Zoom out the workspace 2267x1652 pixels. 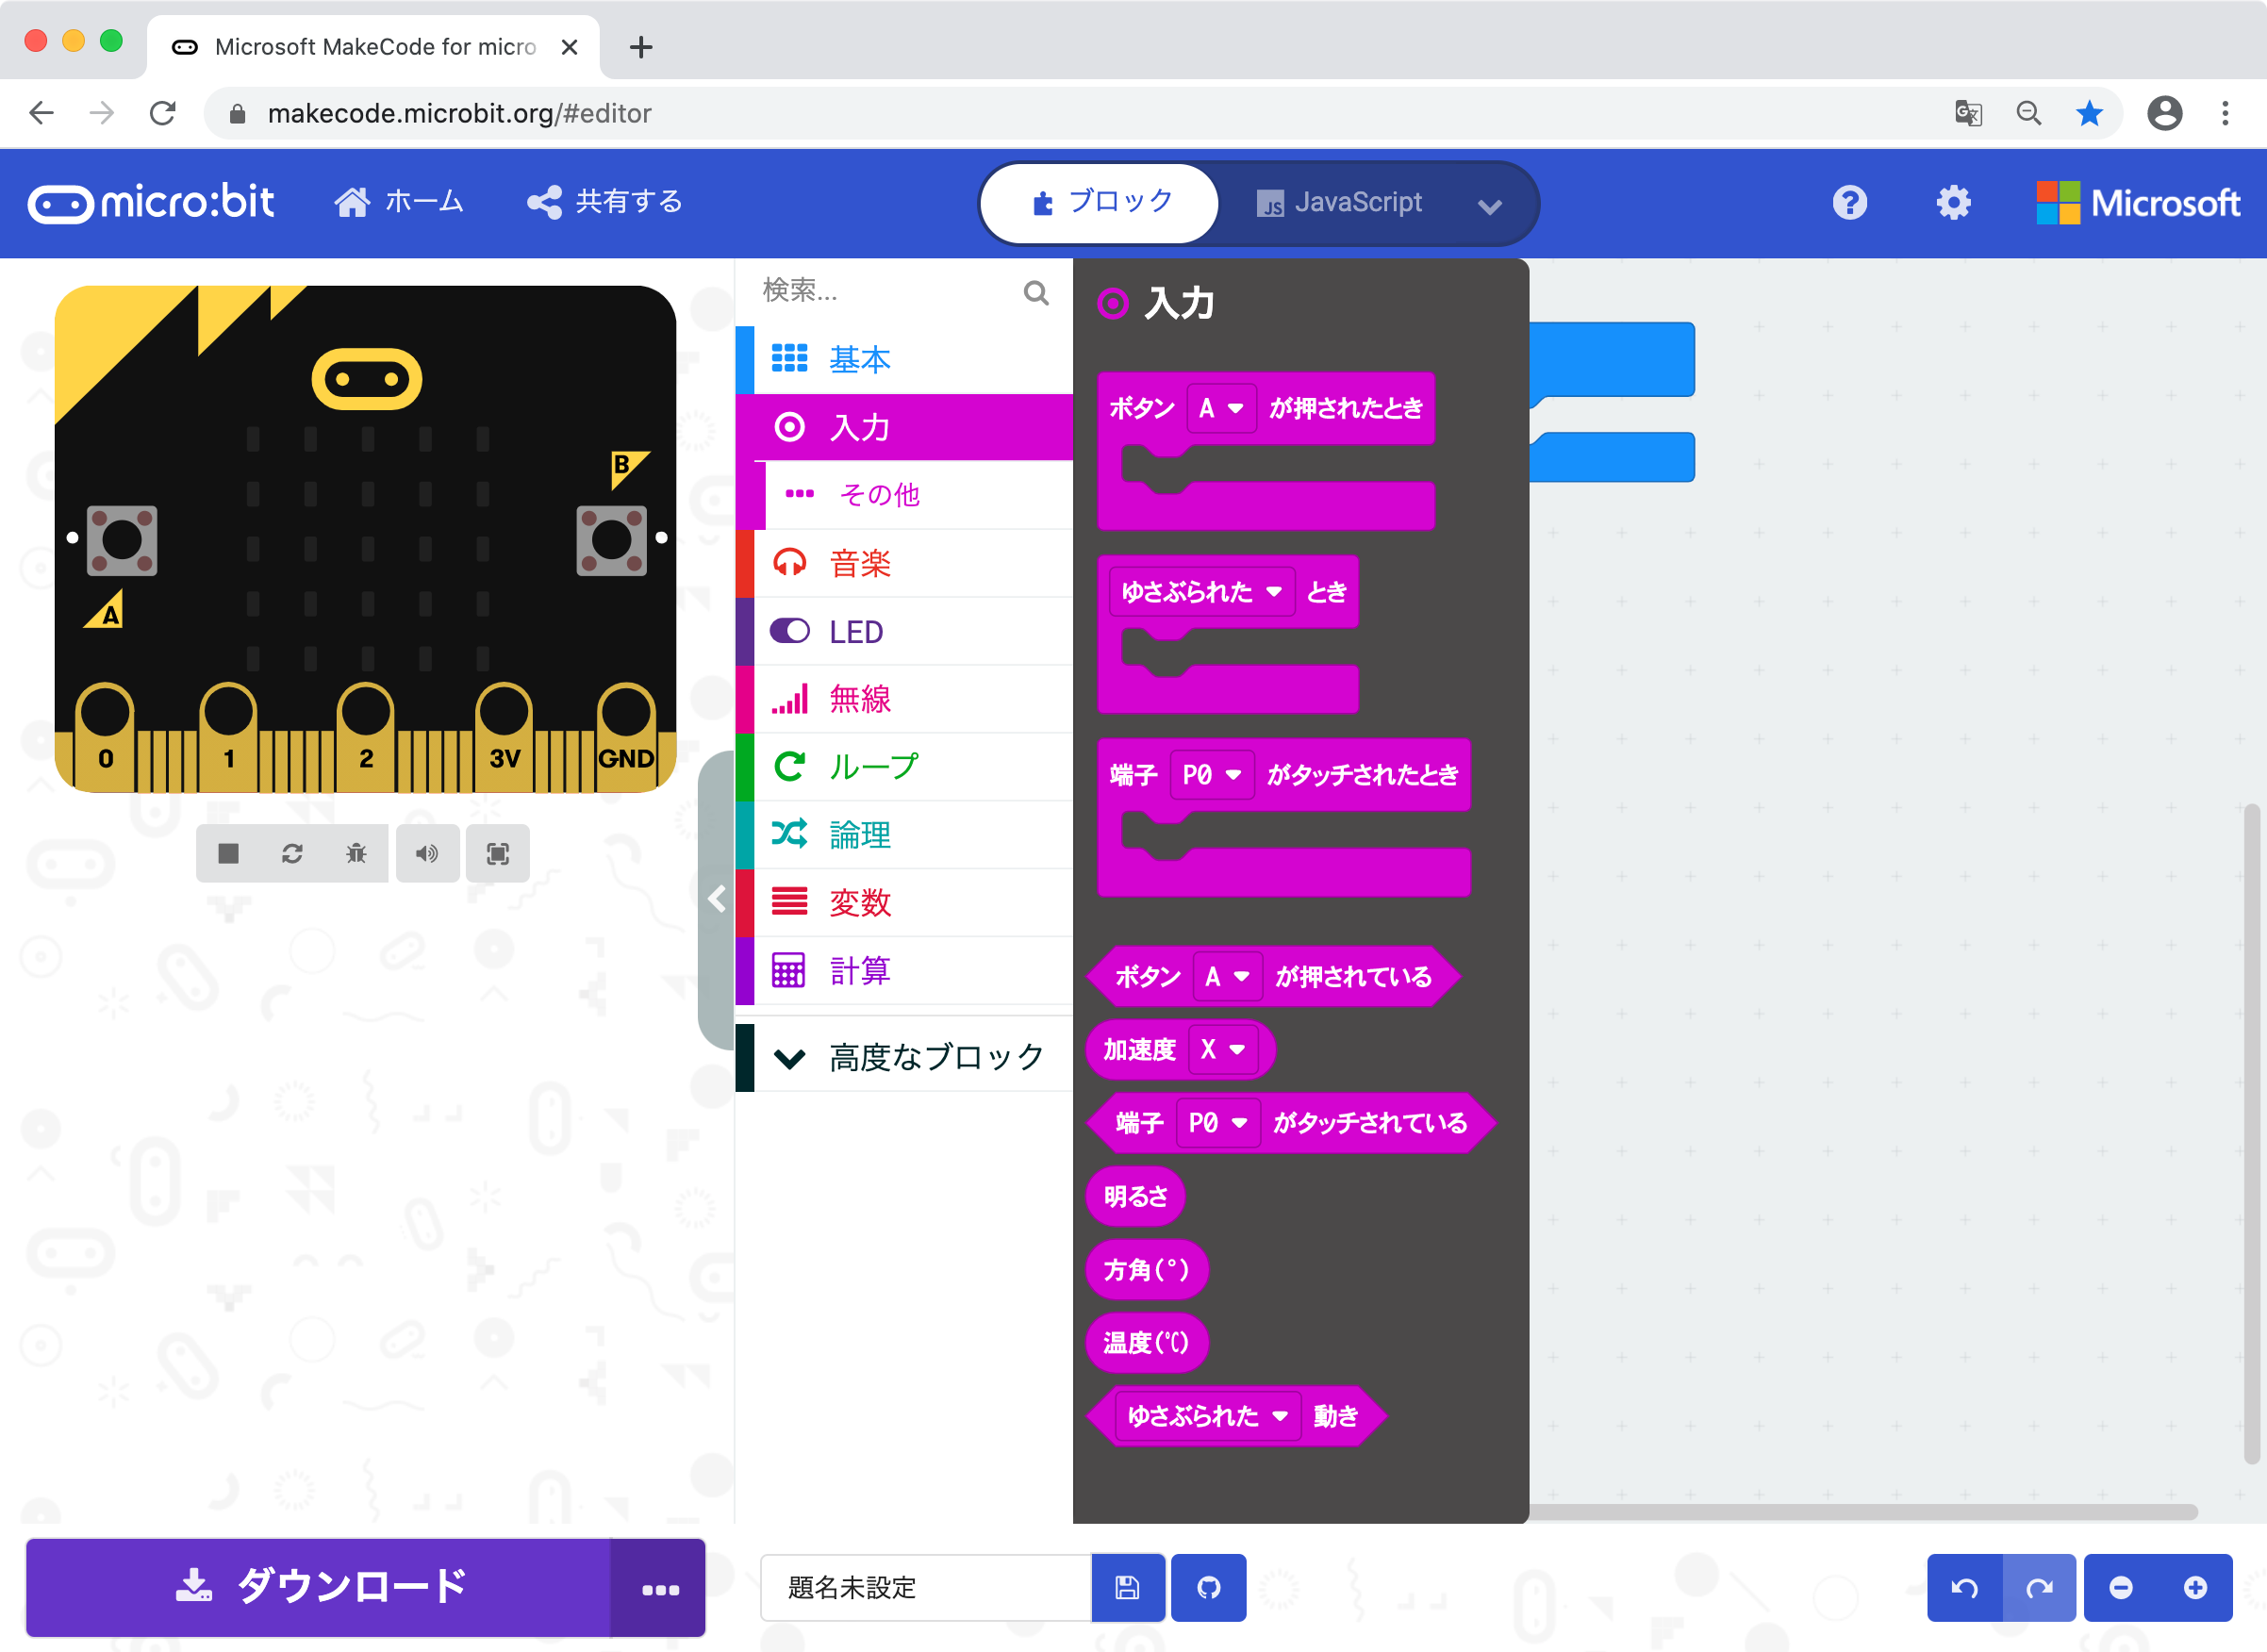coord(2120,1587)
